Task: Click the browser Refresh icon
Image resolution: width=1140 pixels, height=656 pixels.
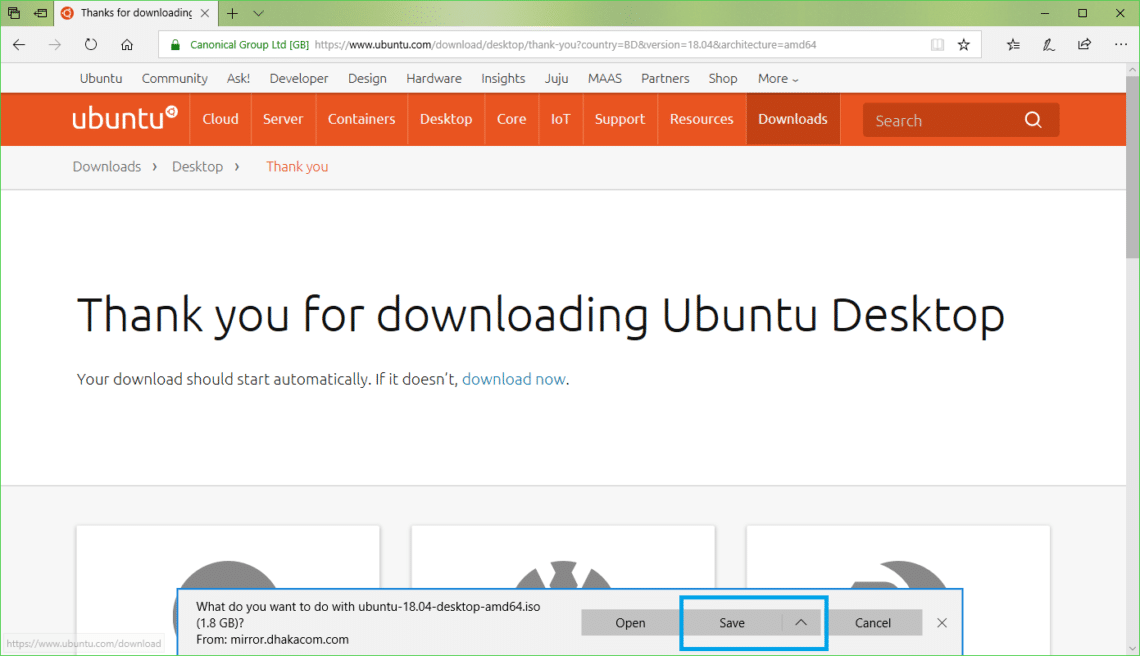Action: point(91,45)
